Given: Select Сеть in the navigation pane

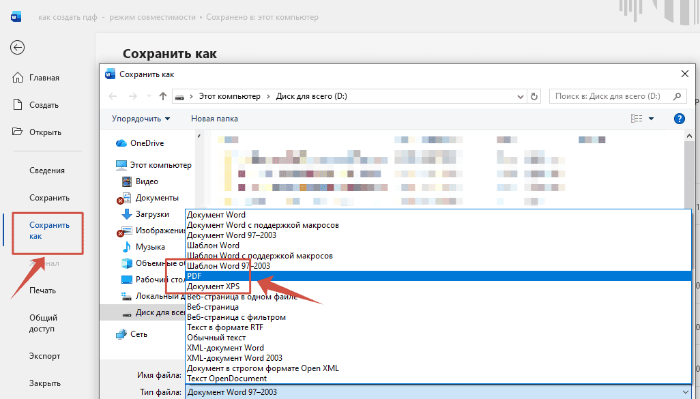Looking at the screenshot, I should [138, 334].
